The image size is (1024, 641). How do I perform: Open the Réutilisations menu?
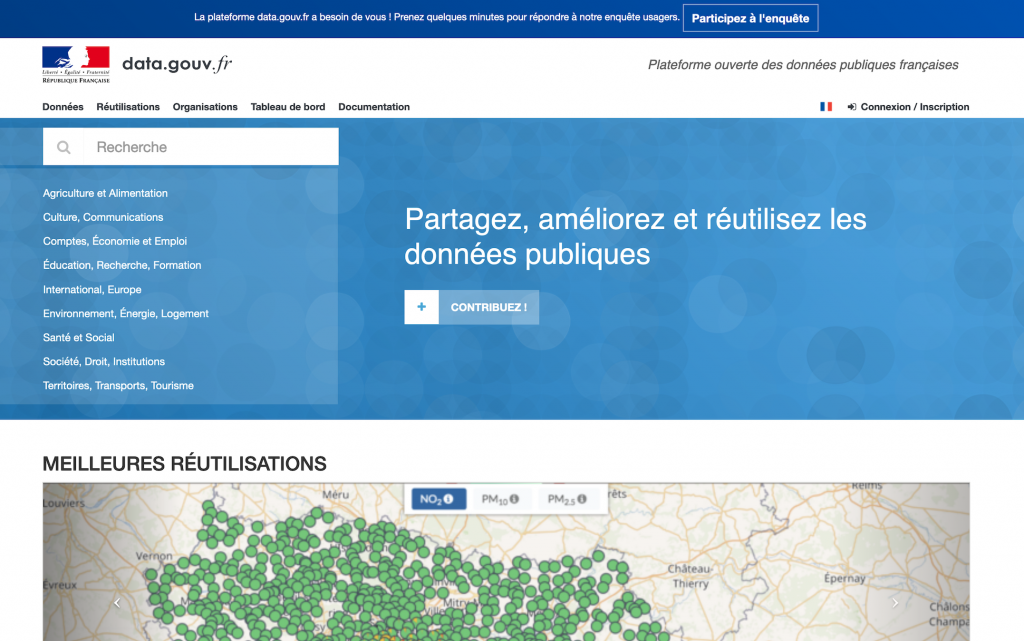[128, 107]
